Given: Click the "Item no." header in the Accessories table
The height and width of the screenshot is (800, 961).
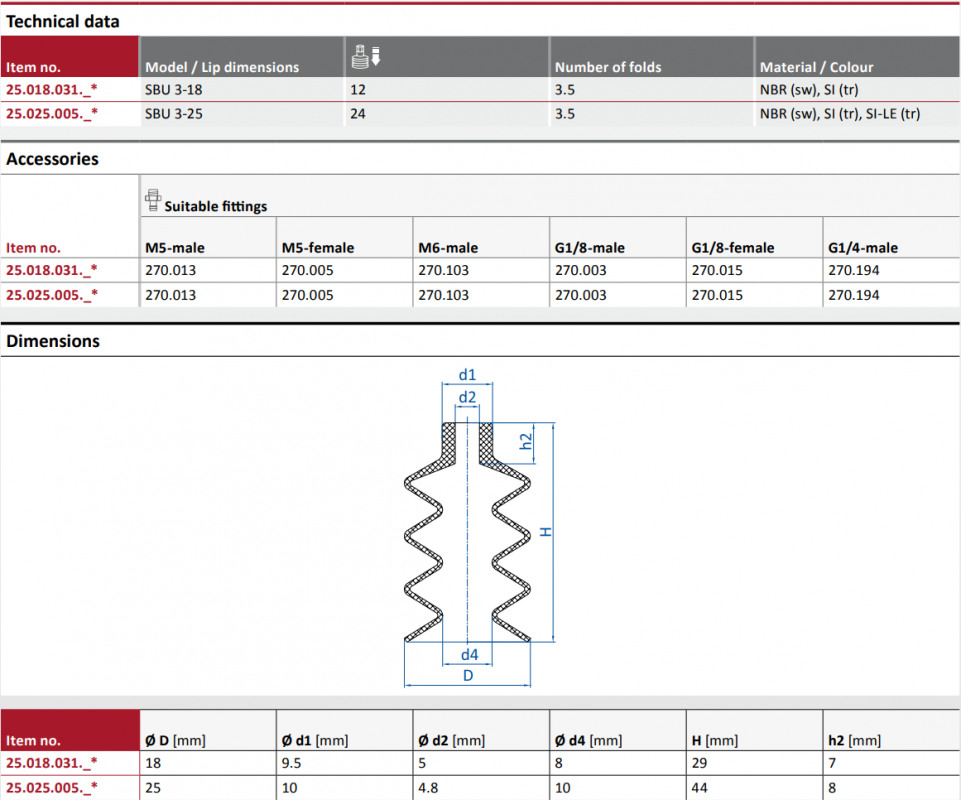Looking at the screenshot, I should 33,248.
